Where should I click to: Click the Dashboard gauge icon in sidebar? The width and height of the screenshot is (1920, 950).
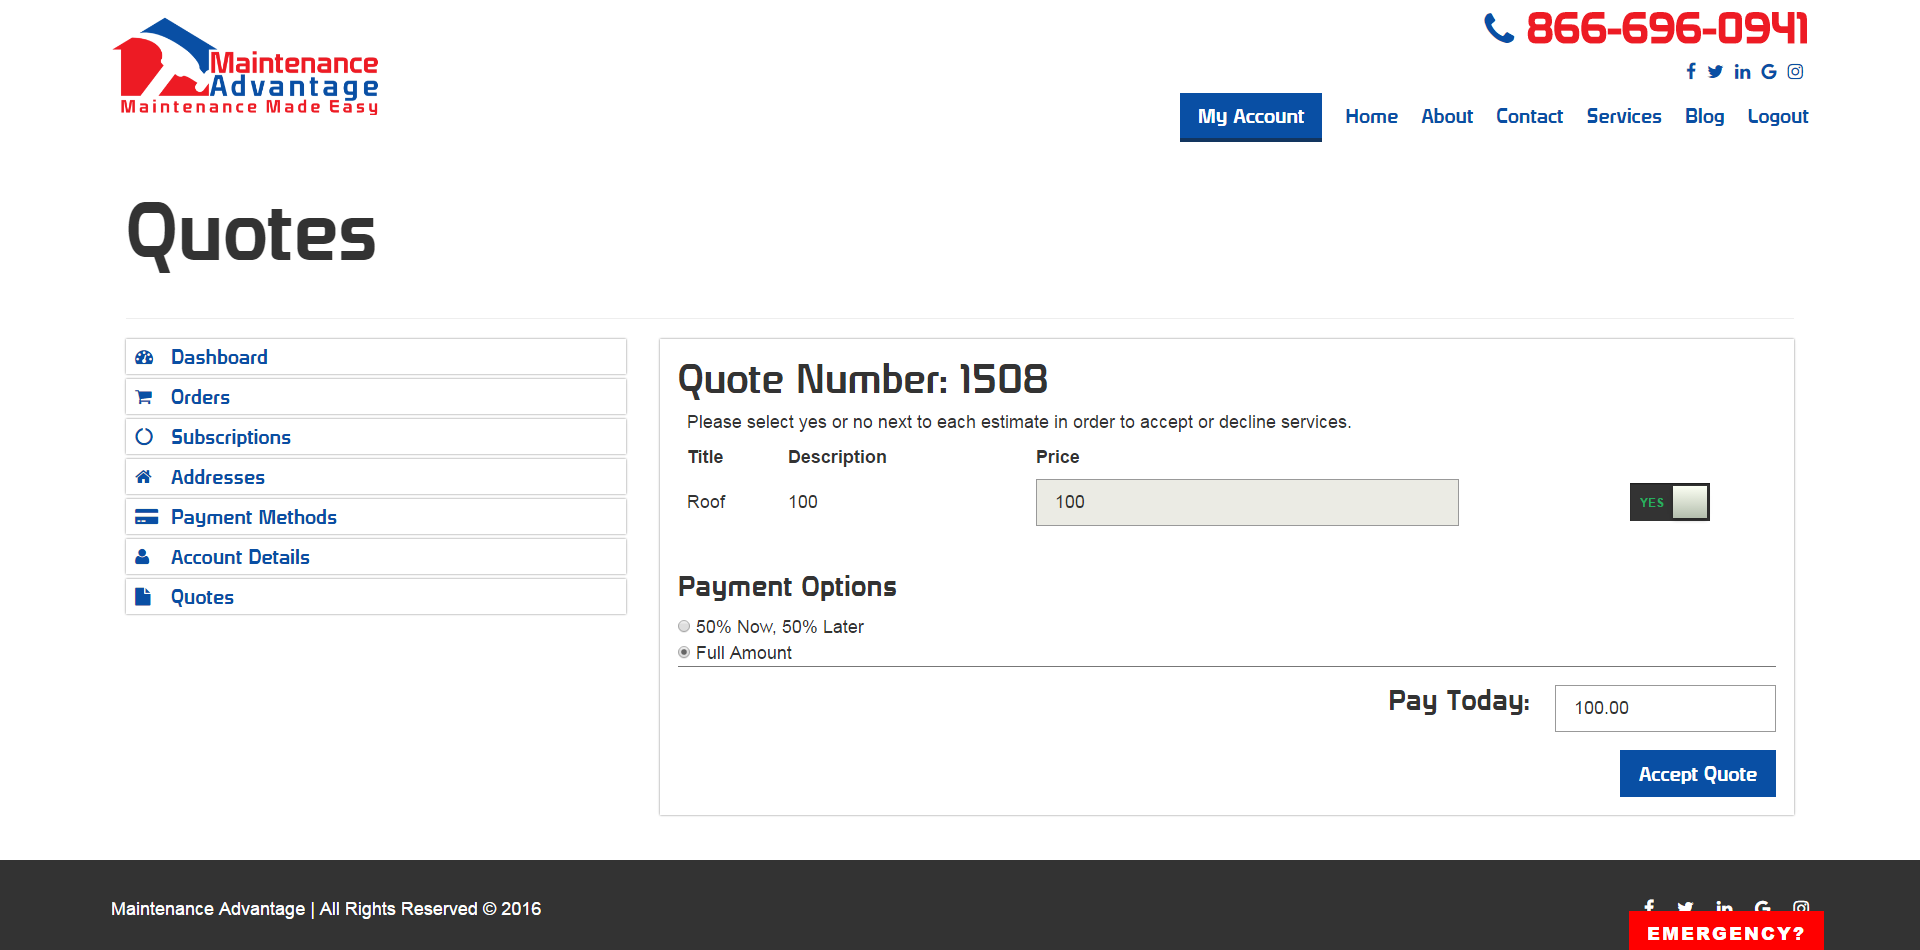(144, 357)
